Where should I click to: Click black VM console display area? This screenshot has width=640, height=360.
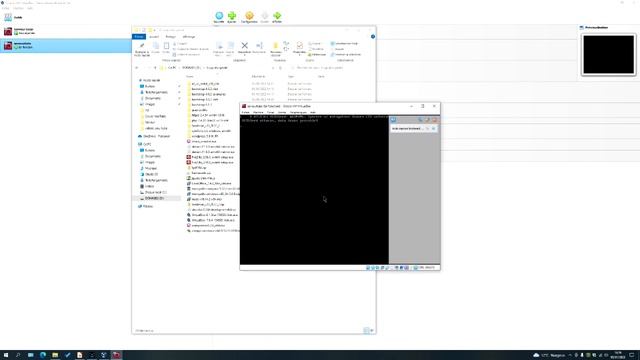coord(314,190)
